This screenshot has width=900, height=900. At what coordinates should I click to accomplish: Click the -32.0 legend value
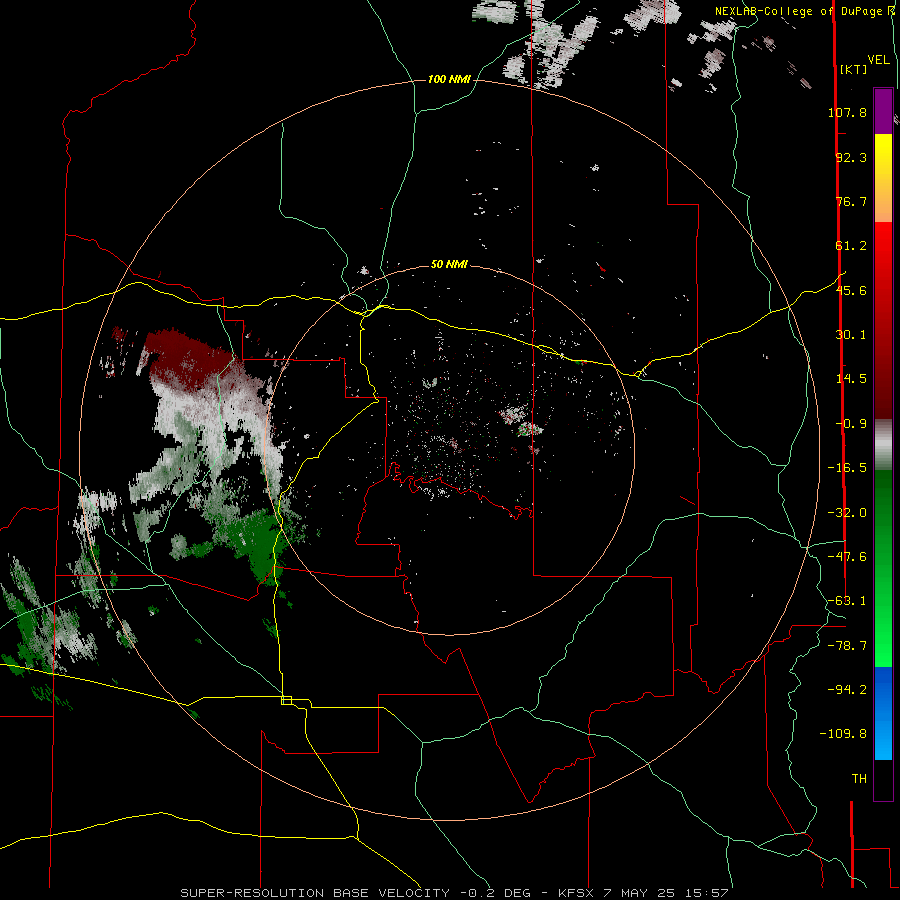click(x=847, y=513)
